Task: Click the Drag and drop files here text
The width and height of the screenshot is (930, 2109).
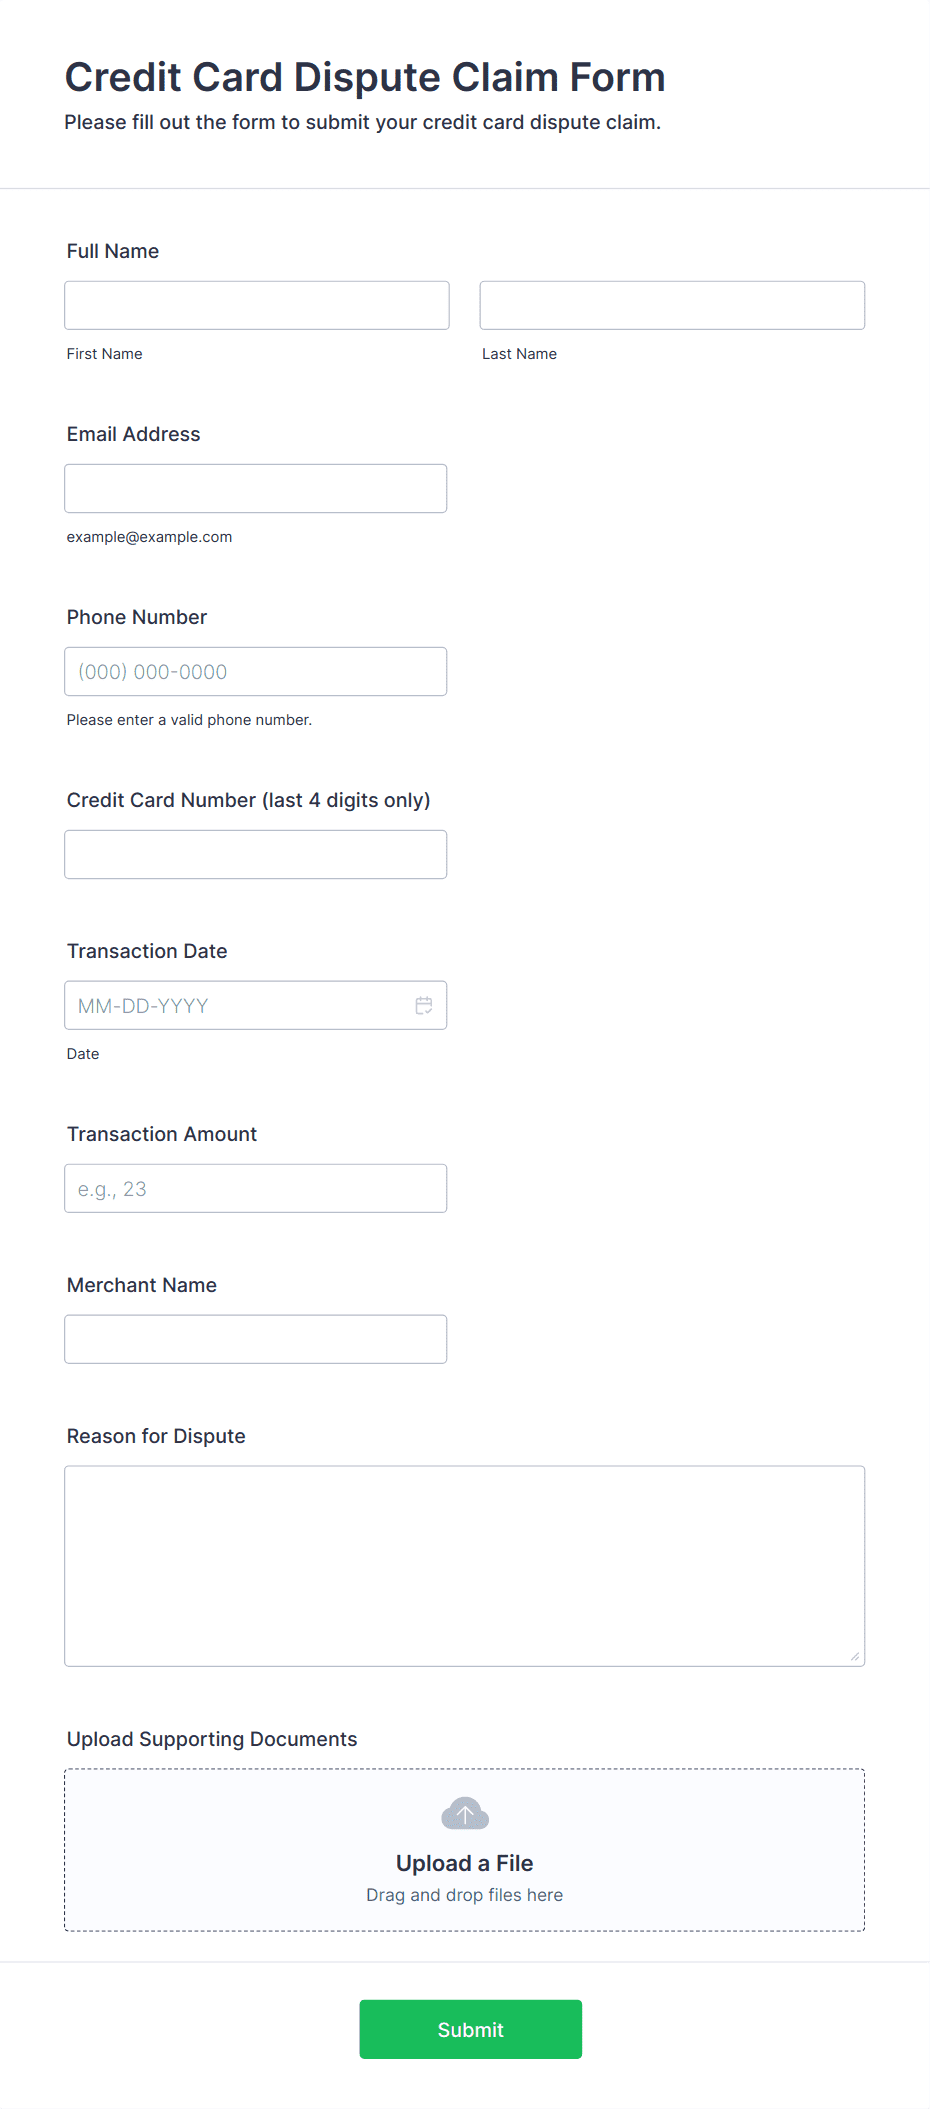Action: pyautogui.click(x=465, y=1895)
